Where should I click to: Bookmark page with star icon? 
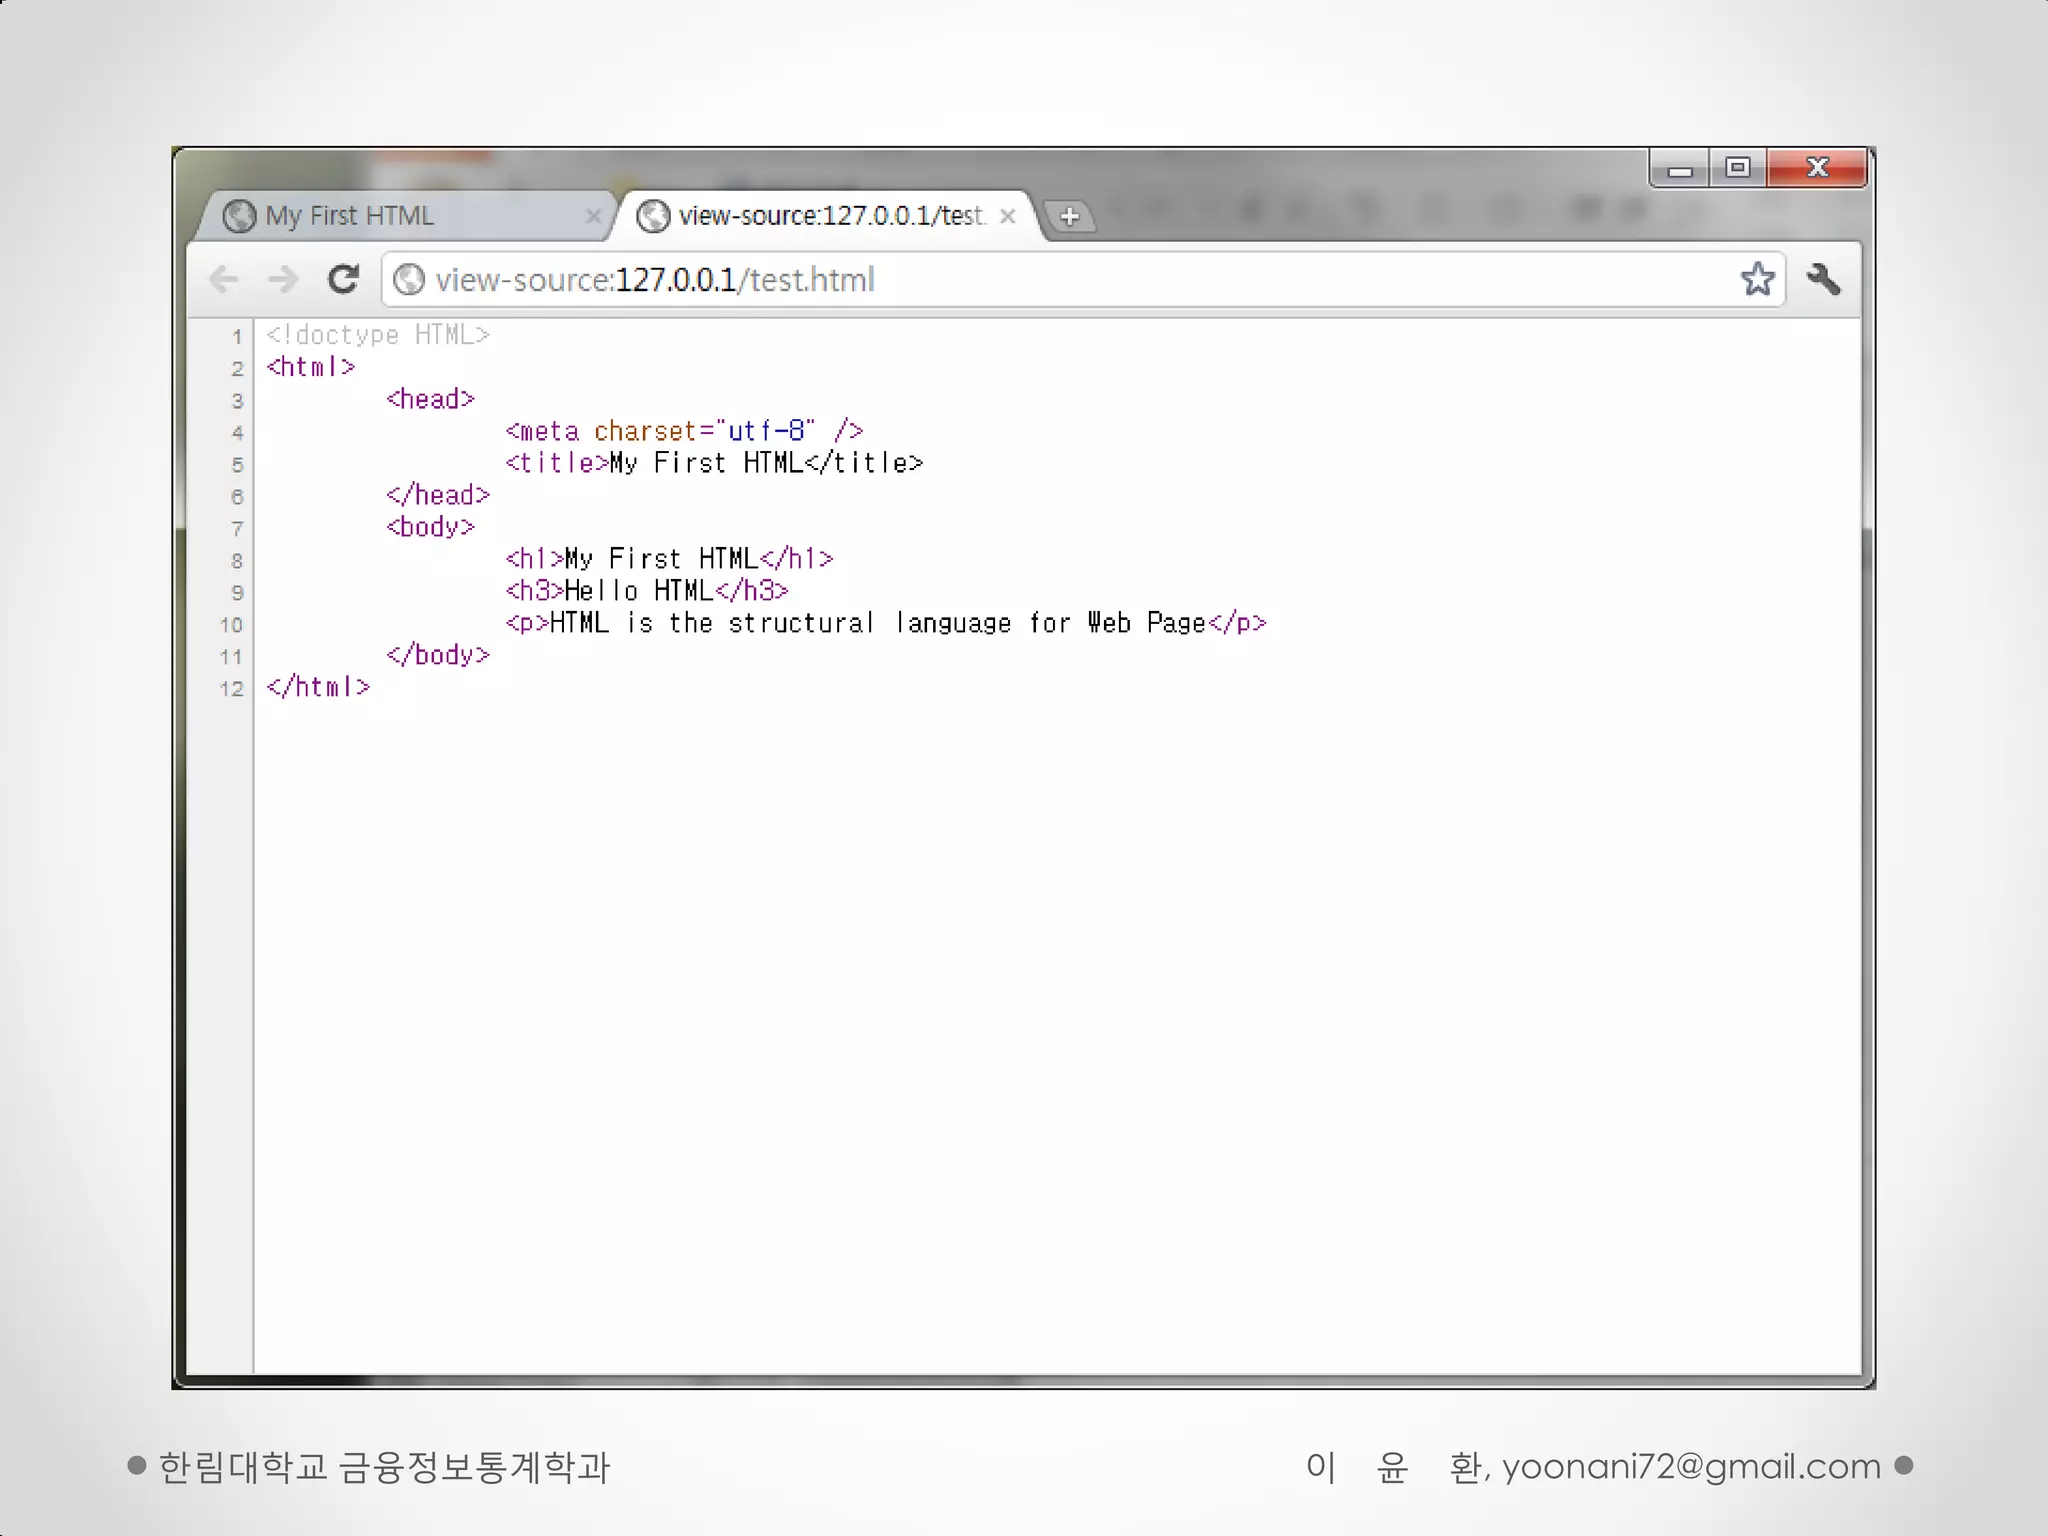(1757, 279)
